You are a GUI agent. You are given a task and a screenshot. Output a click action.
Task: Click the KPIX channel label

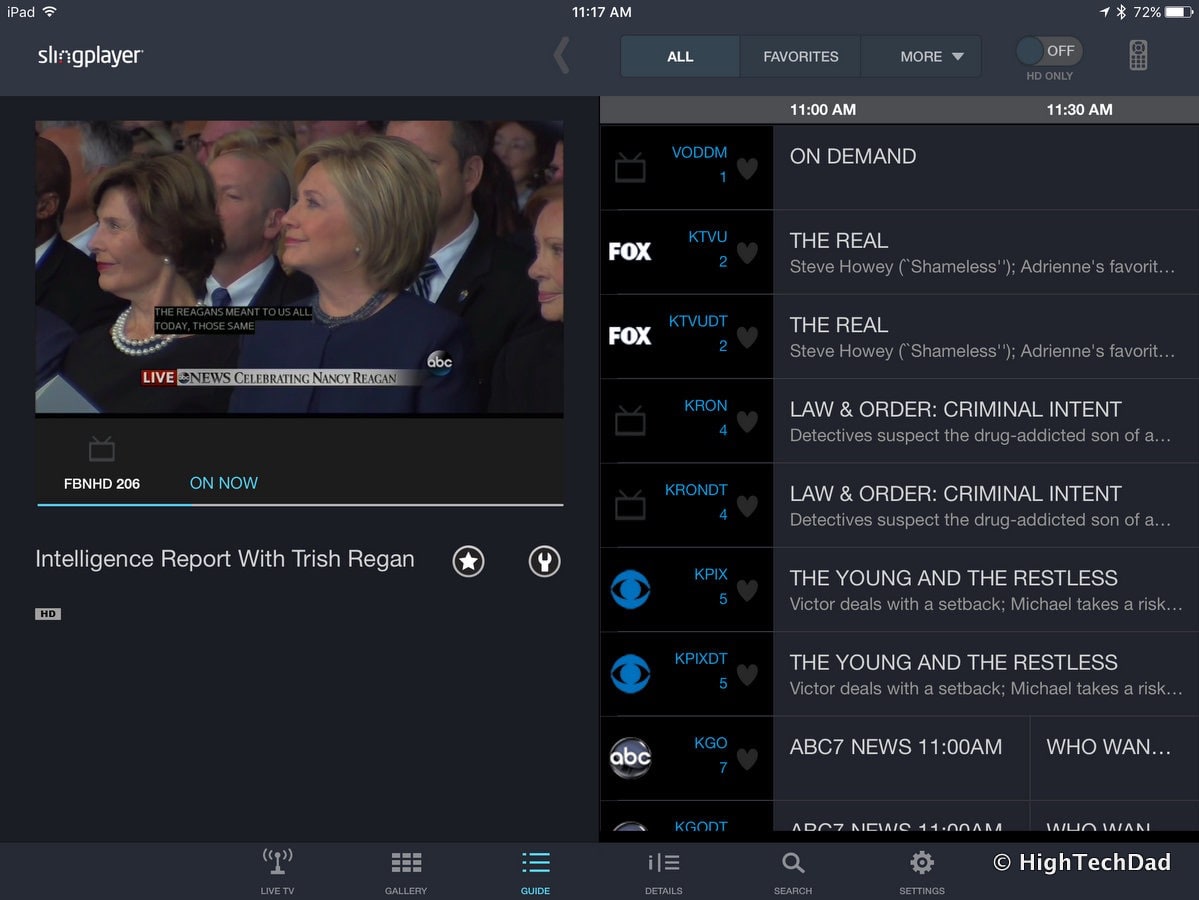pos(710,574)
